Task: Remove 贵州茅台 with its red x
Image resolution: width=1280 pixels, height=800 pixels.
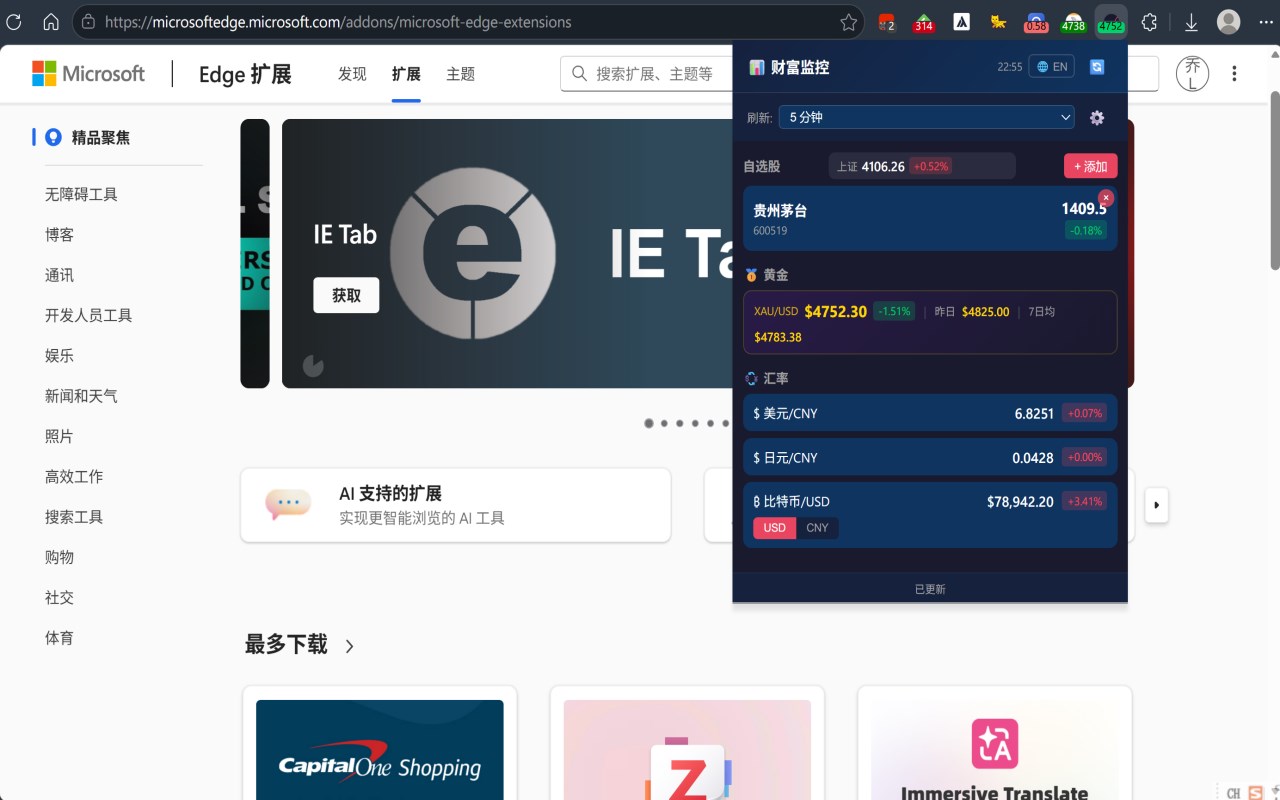Action: click(x=1106, y=198)
